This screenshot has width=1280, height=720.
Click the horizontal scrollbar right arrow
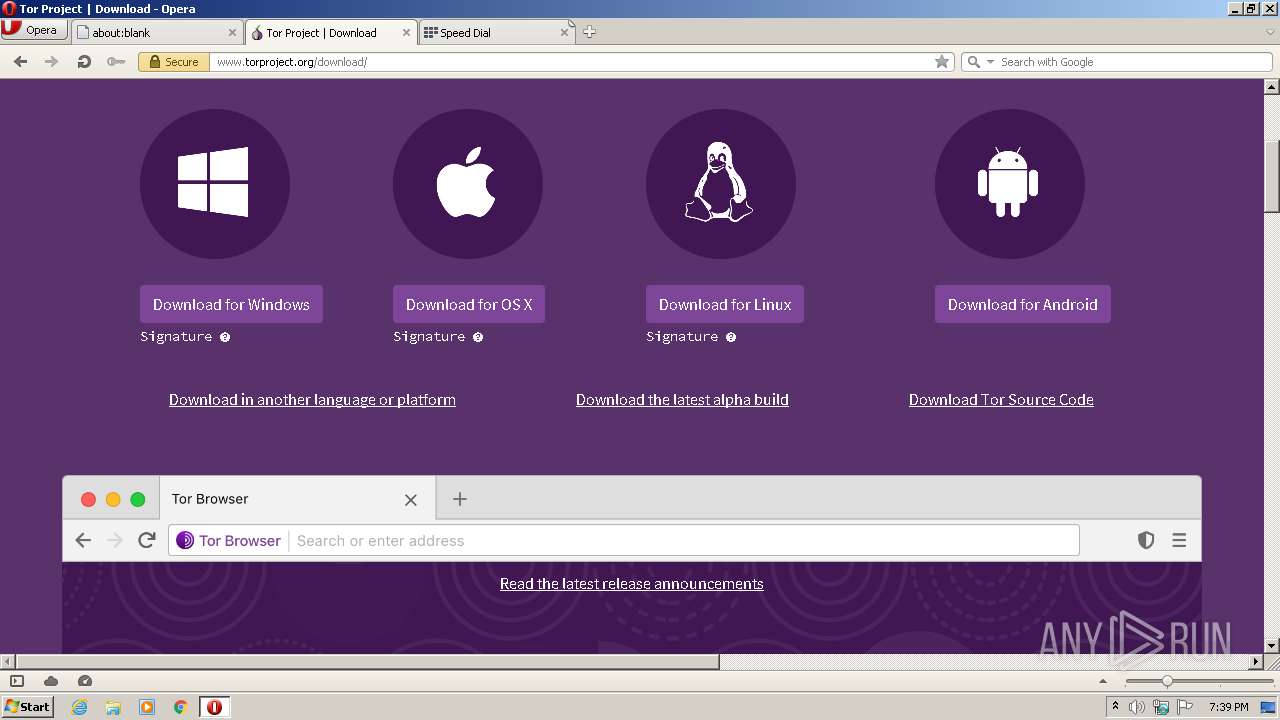click(x=1257, y=662)
